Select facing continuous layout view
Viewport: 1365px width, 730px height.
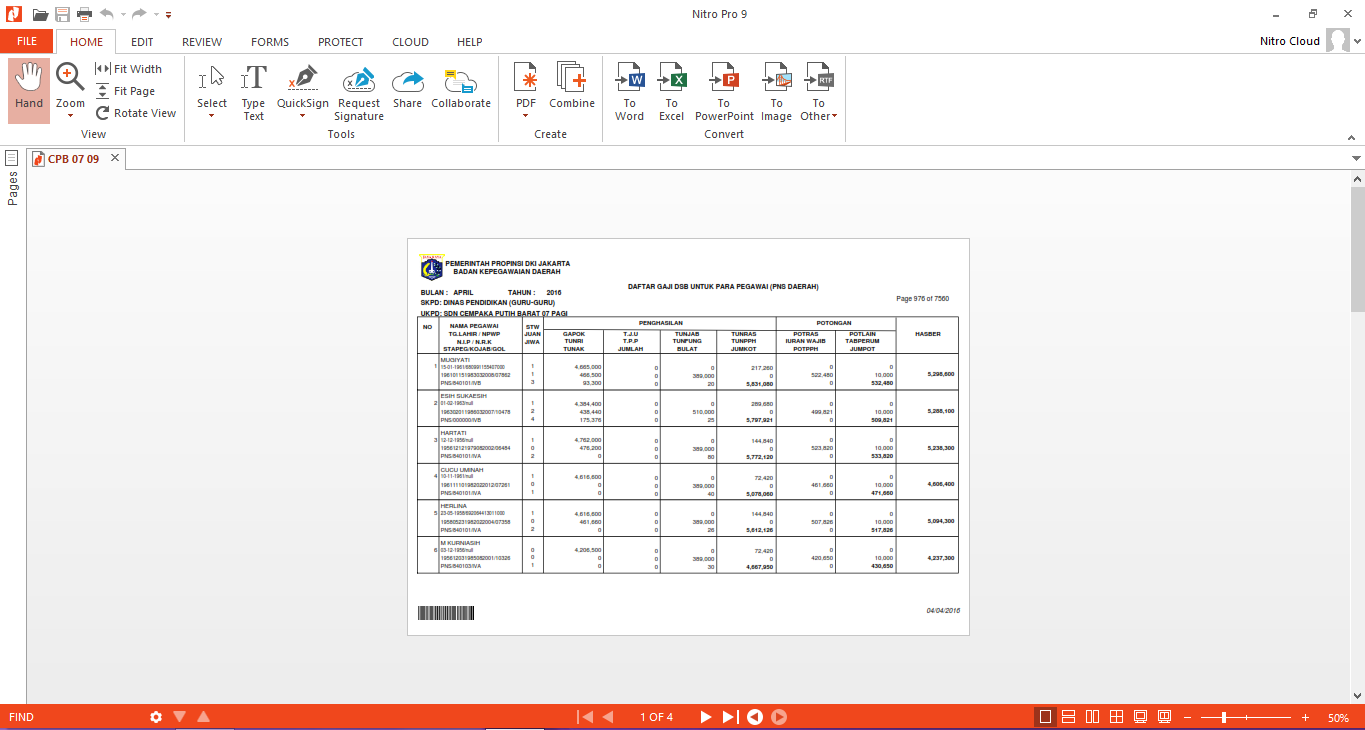1116,717
